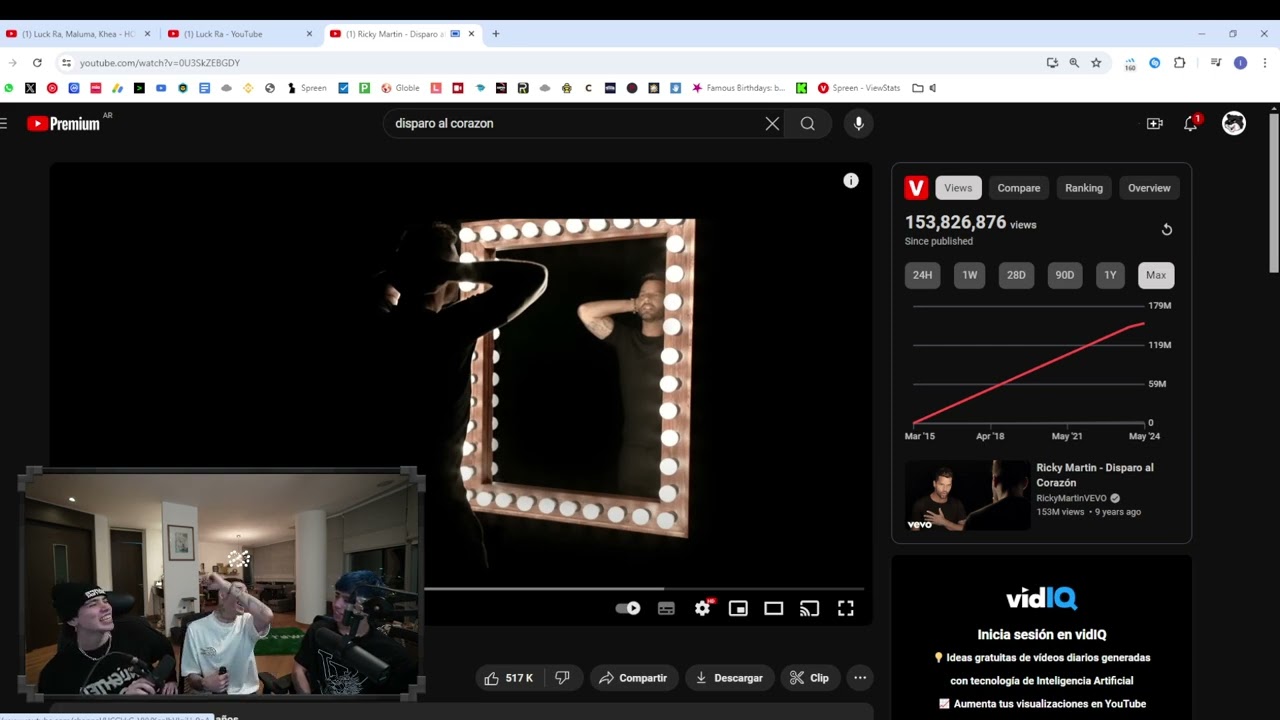The image size is (1280, 720).
Task: Click the Compartir share button
Action: 633,678
